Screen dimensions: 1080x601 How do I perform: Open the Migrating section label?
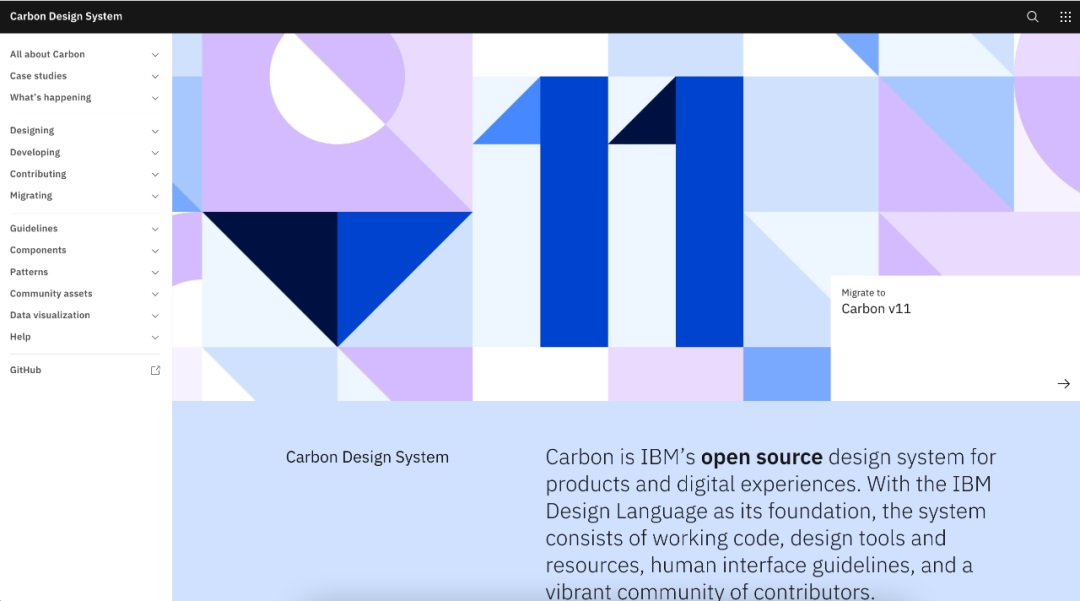(31, 196)
